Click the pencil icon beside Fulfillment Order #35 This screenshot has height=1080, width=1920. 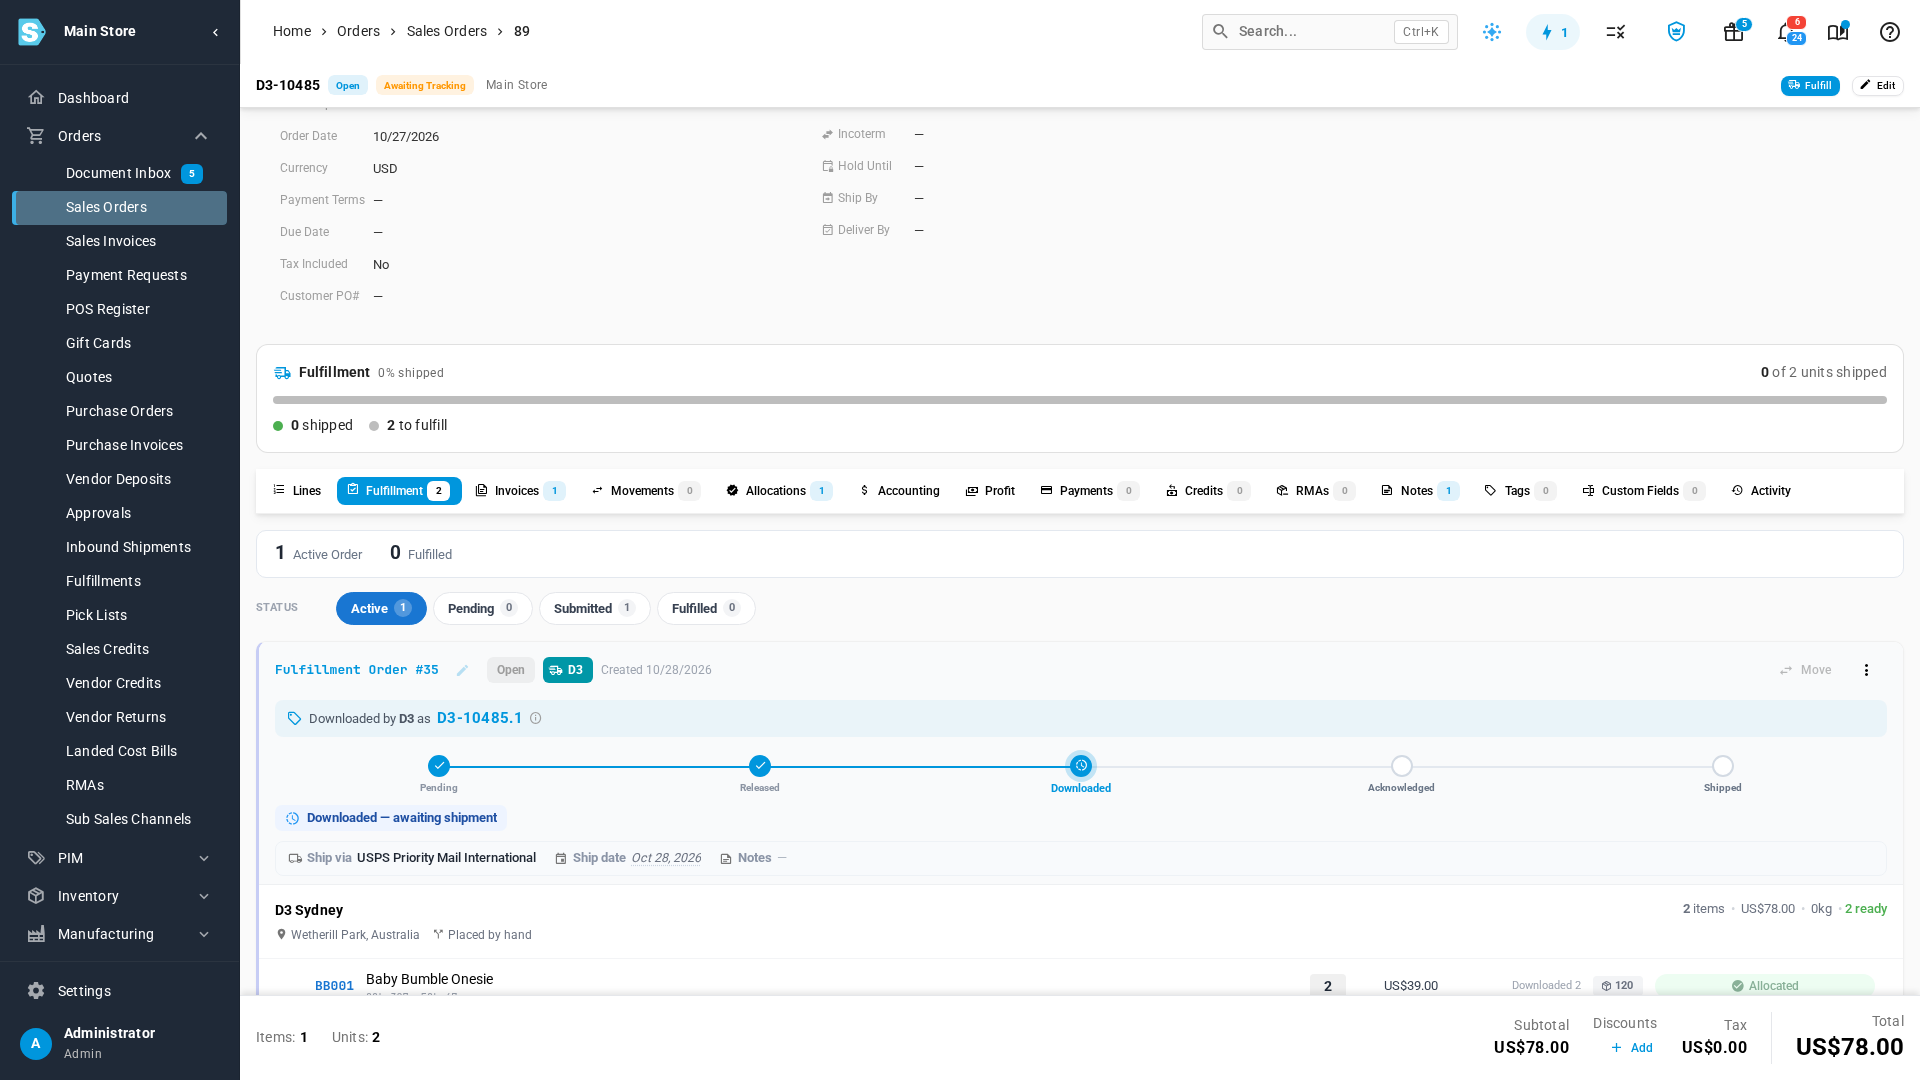[462, 670]
